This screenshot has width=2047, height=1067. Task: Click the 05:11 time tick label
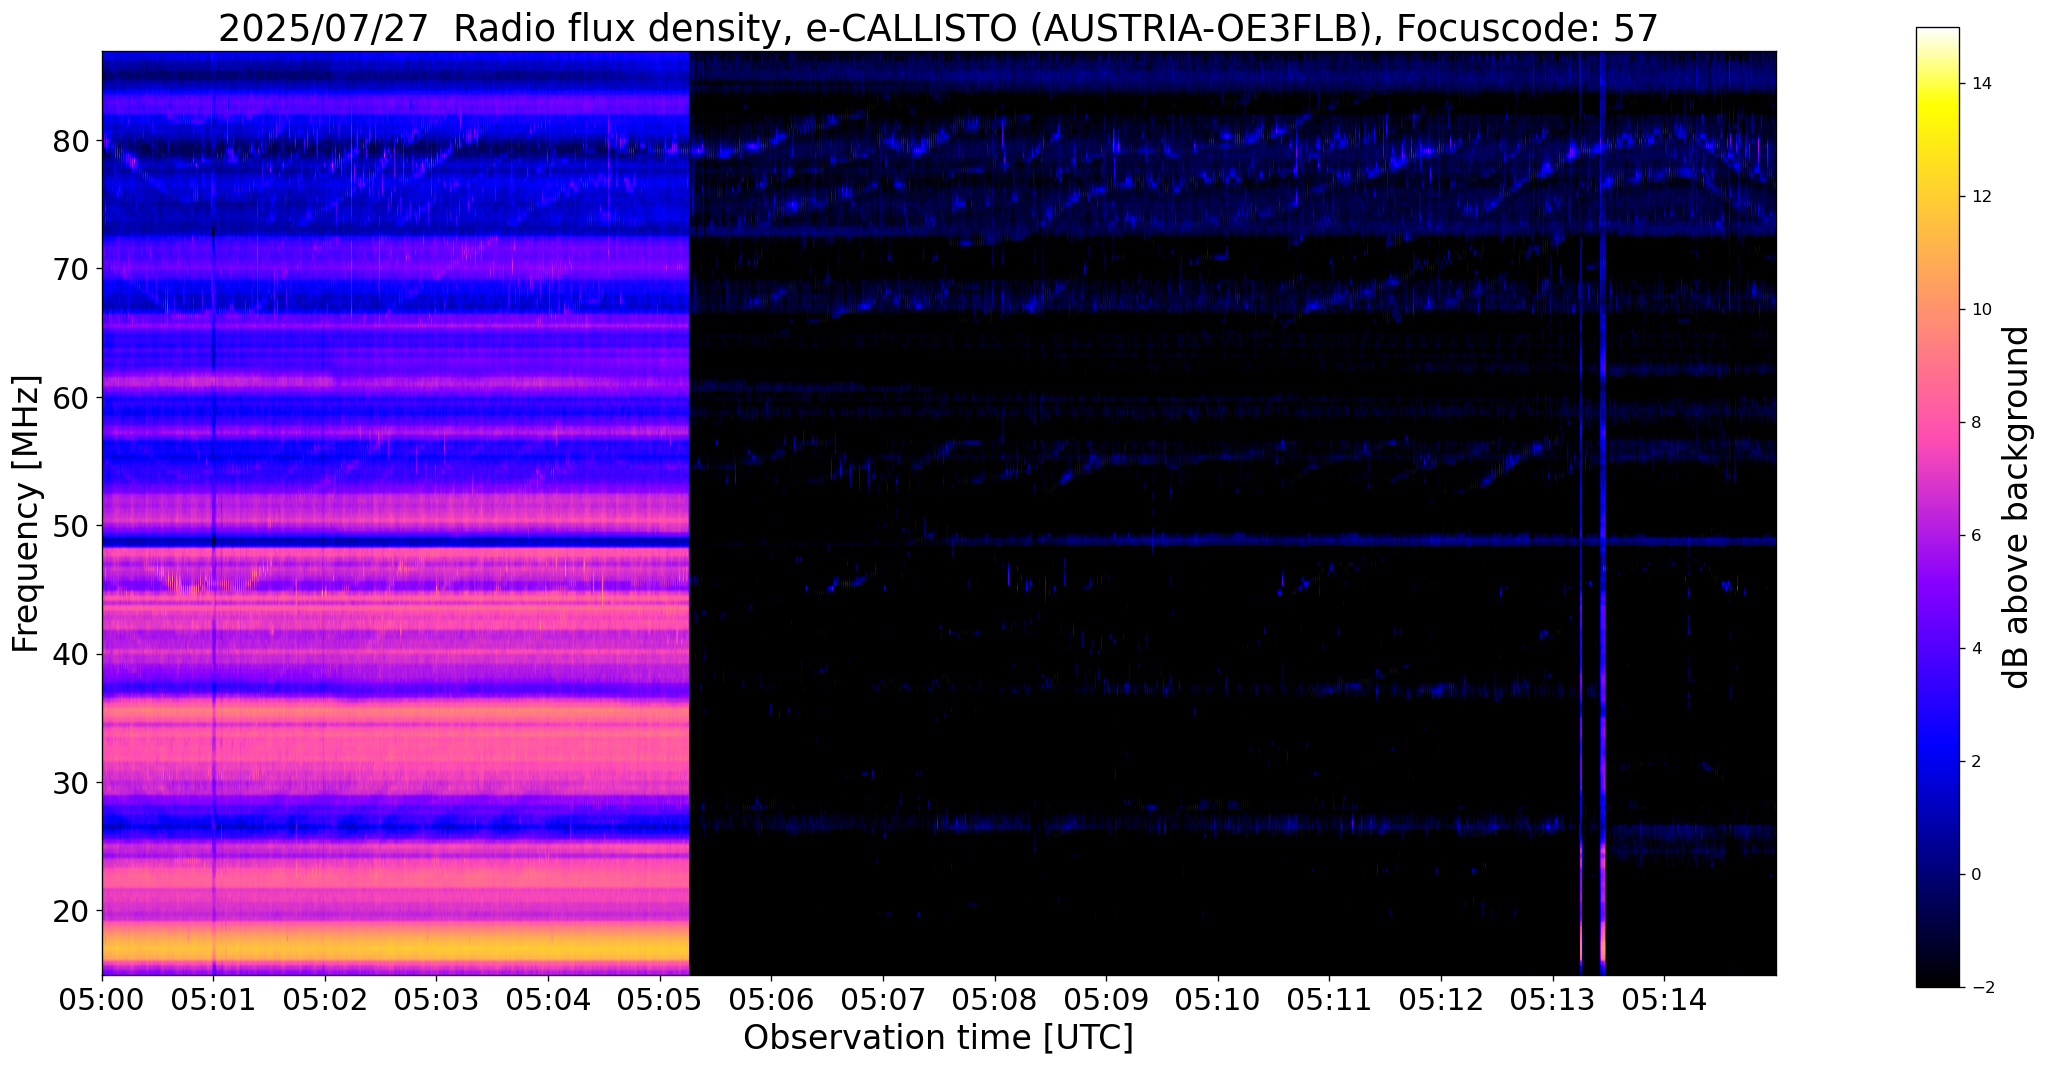1330,1000
